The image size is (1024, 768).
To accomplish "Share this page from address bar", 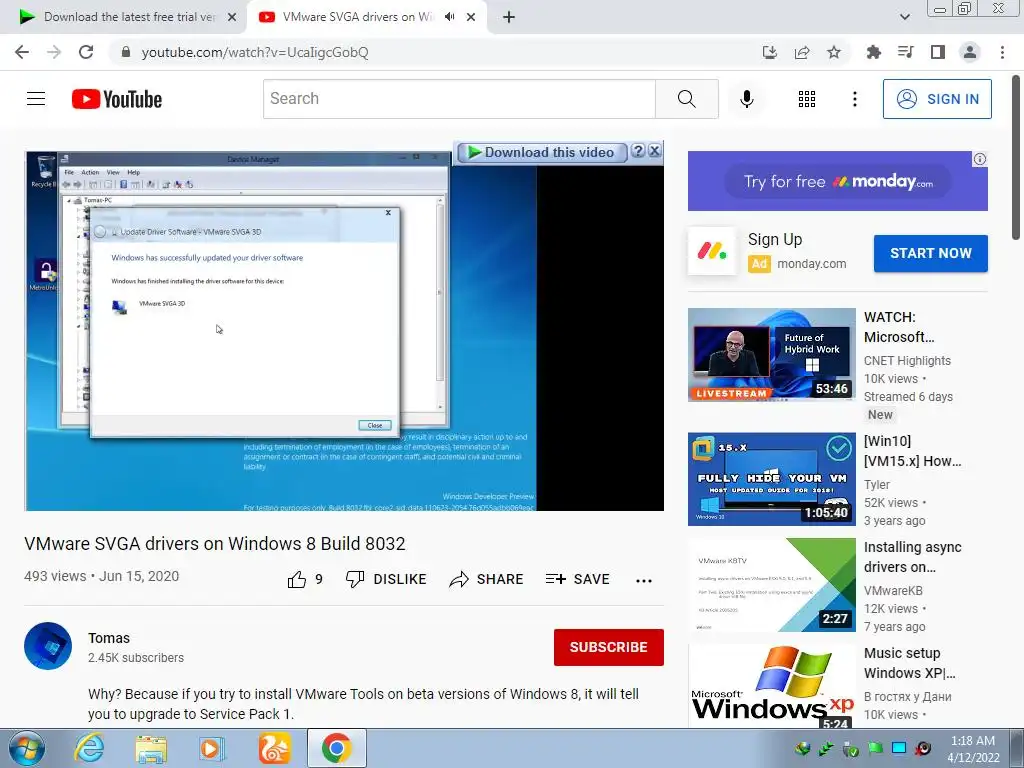I will 802,52.
